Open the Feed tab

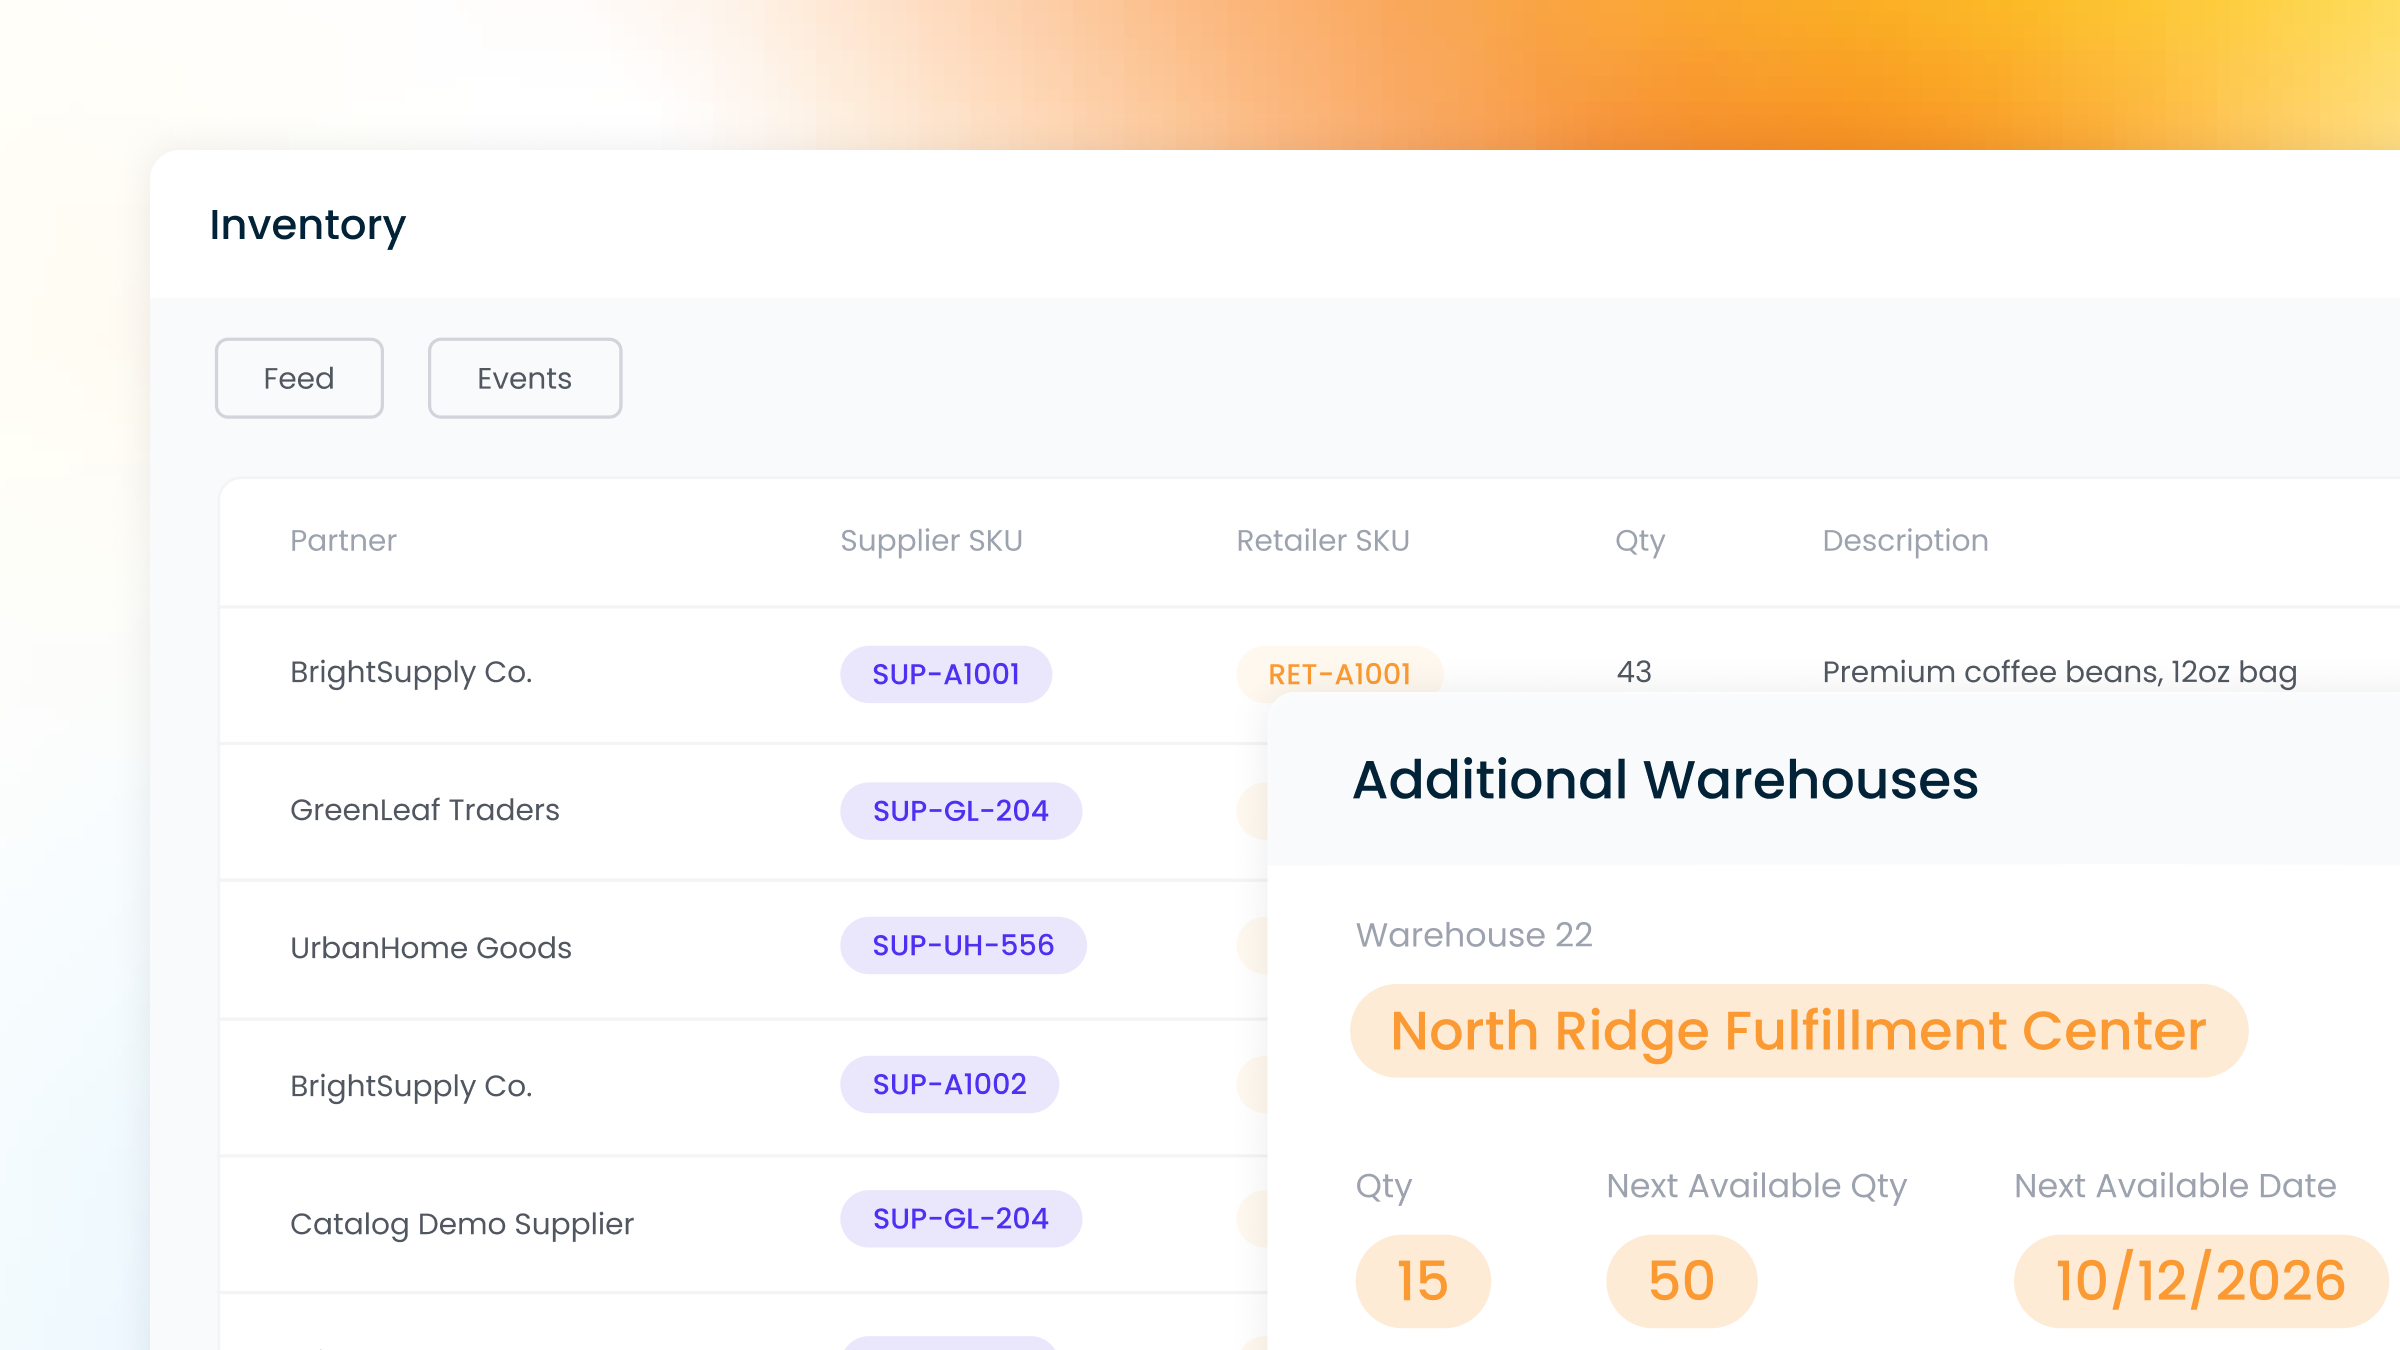(x=299, y=378)
